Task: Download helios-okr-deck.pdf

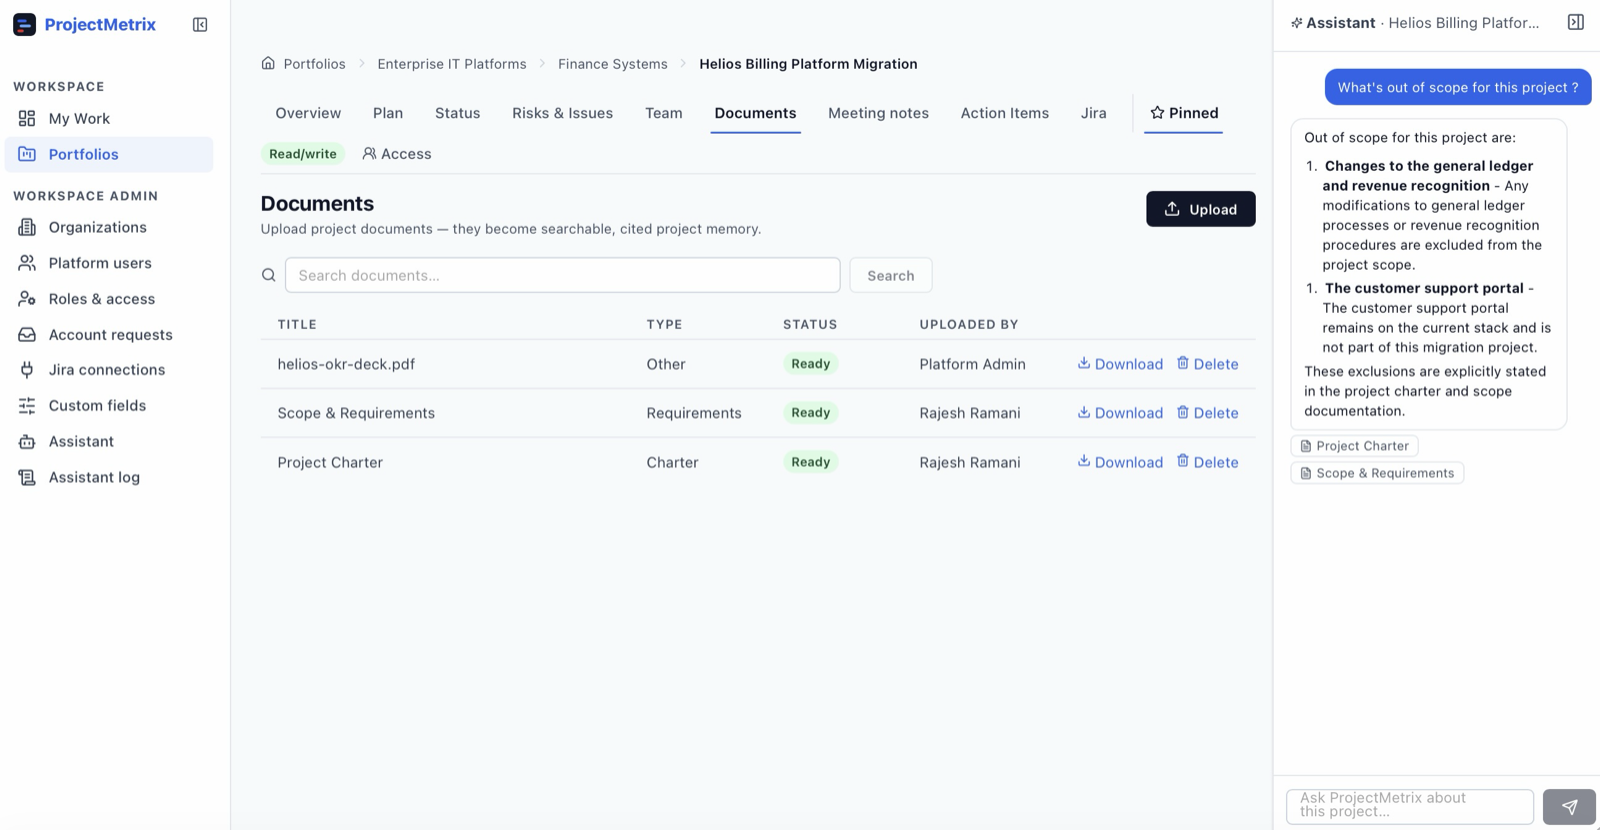Action: 1120,364
